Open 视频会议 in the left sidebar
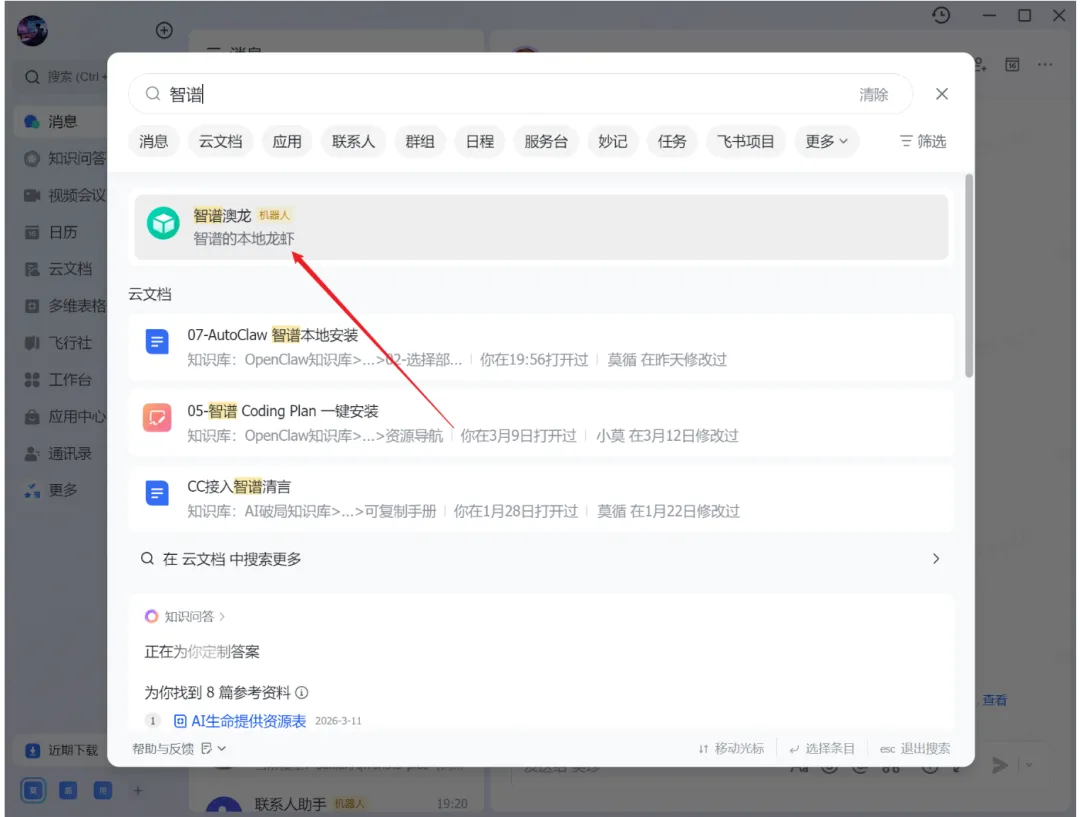The image size is (1080, 817). [x=61, y=195]
